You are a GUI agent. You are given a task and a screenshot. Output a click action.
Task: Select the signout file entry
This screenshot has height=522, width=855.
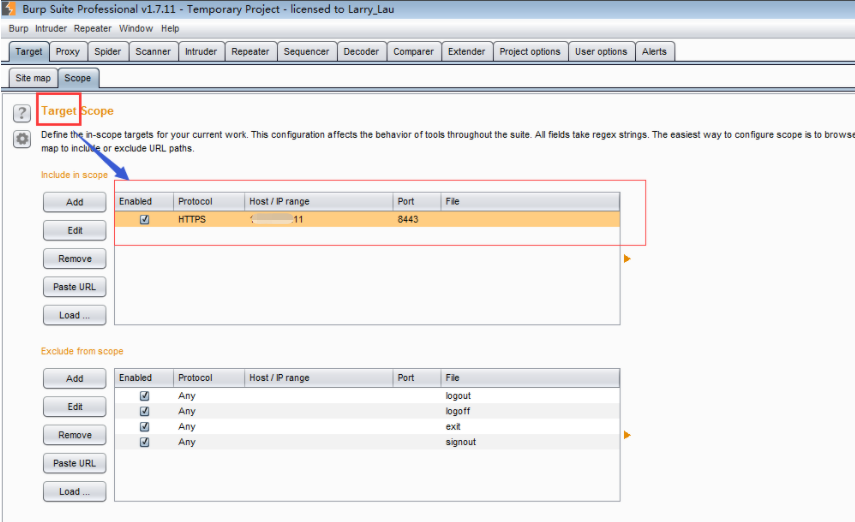[x=530, y=442]
